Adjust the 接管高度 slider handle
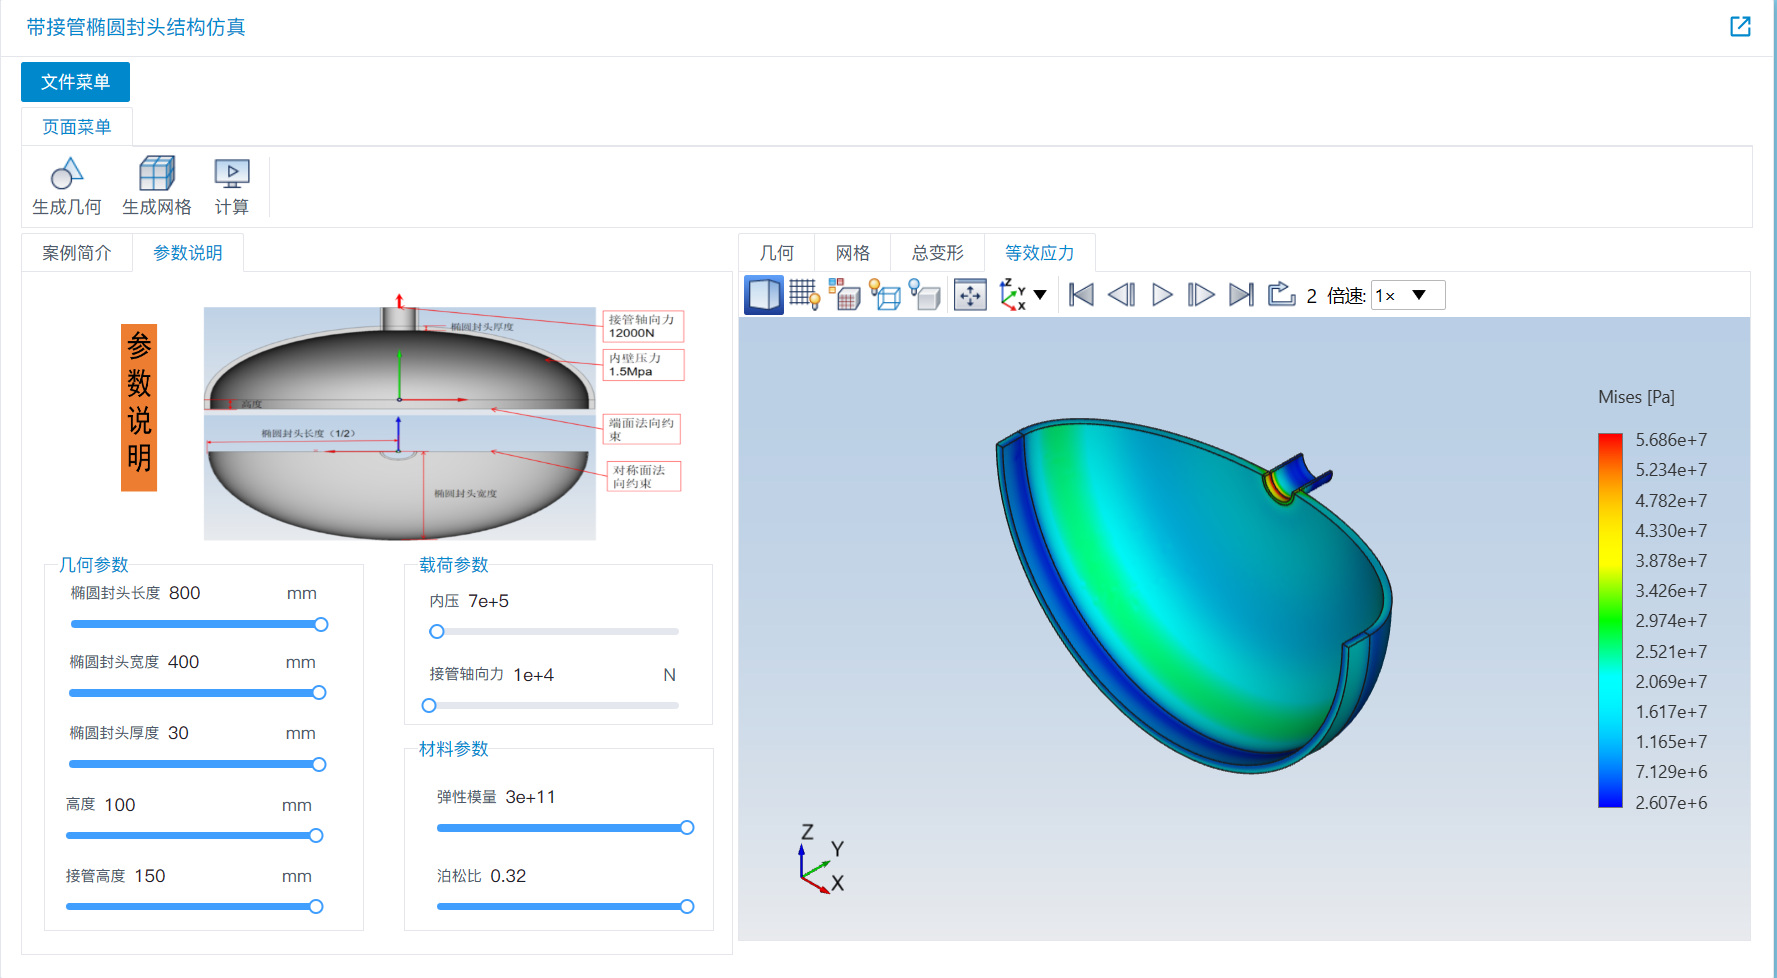The image size is (1777, 978). tap(316, 907)
